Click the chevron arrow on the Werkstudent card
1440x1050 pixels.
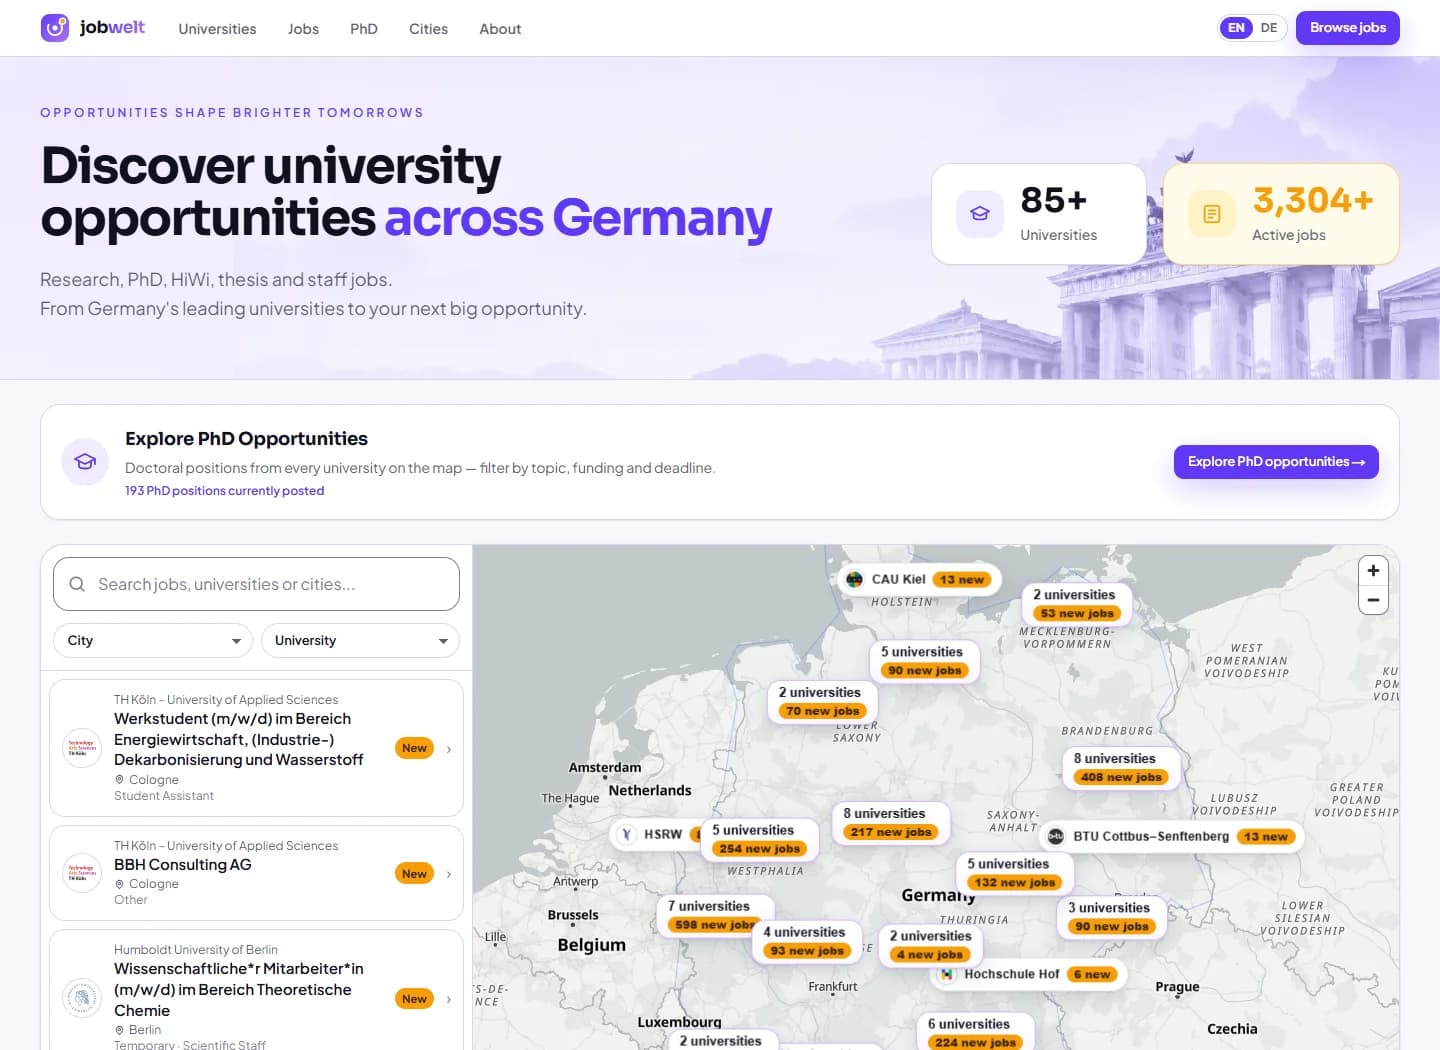tap(448, 749)
